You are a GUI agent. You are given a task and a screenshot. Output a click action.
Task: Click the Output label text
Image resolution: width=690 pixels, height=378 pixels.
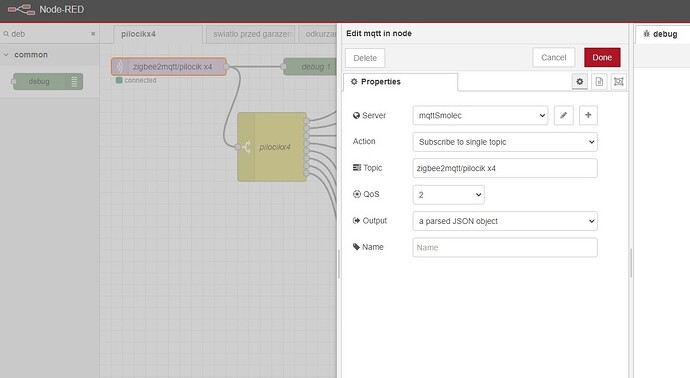pos(374,220)
